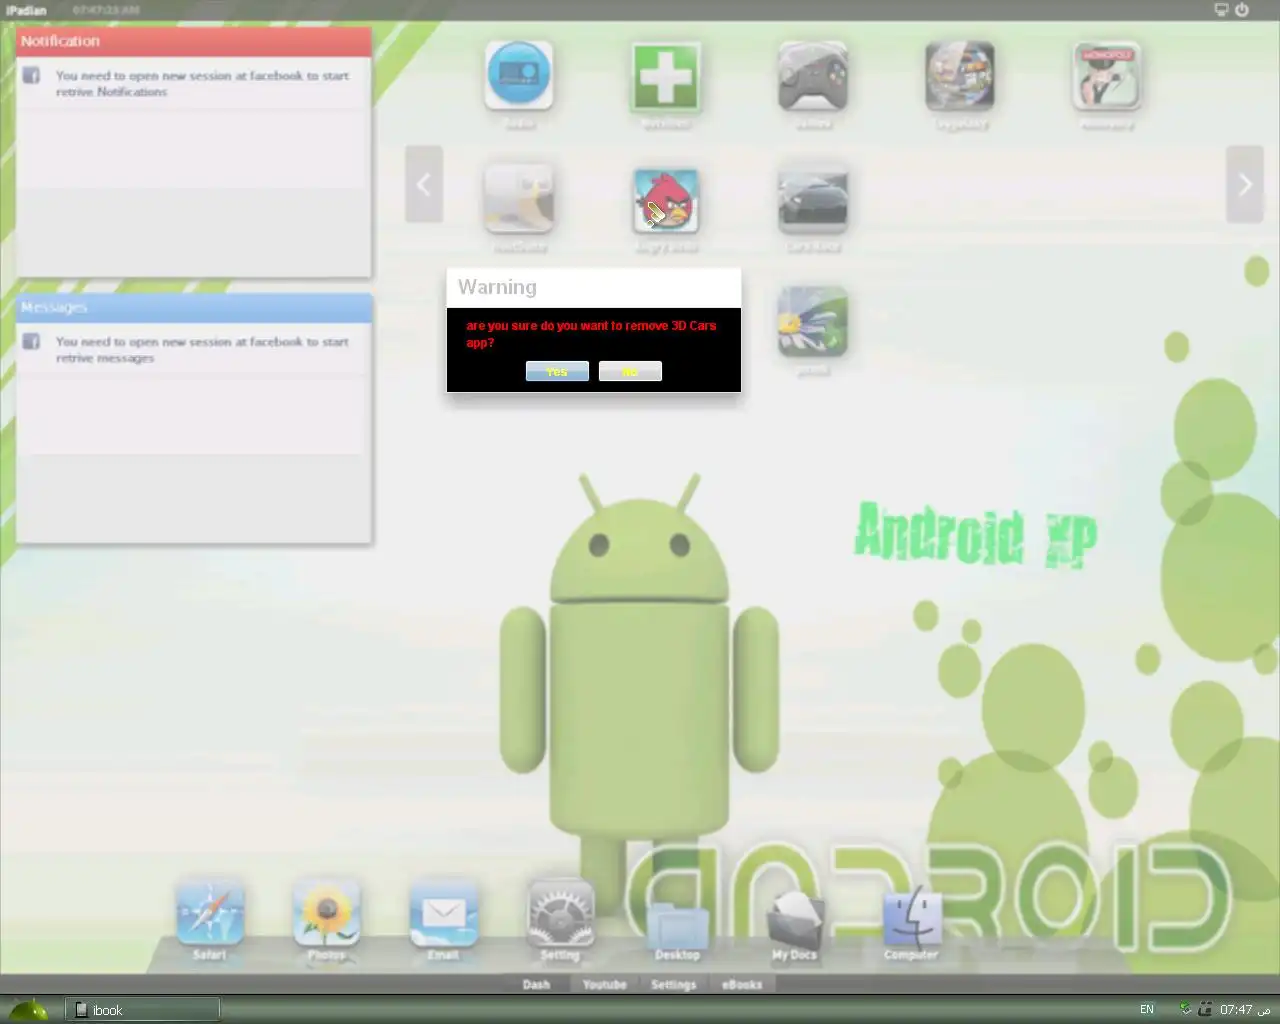
Task: Click the power icon in top bar
Action: coord(1241,10)
